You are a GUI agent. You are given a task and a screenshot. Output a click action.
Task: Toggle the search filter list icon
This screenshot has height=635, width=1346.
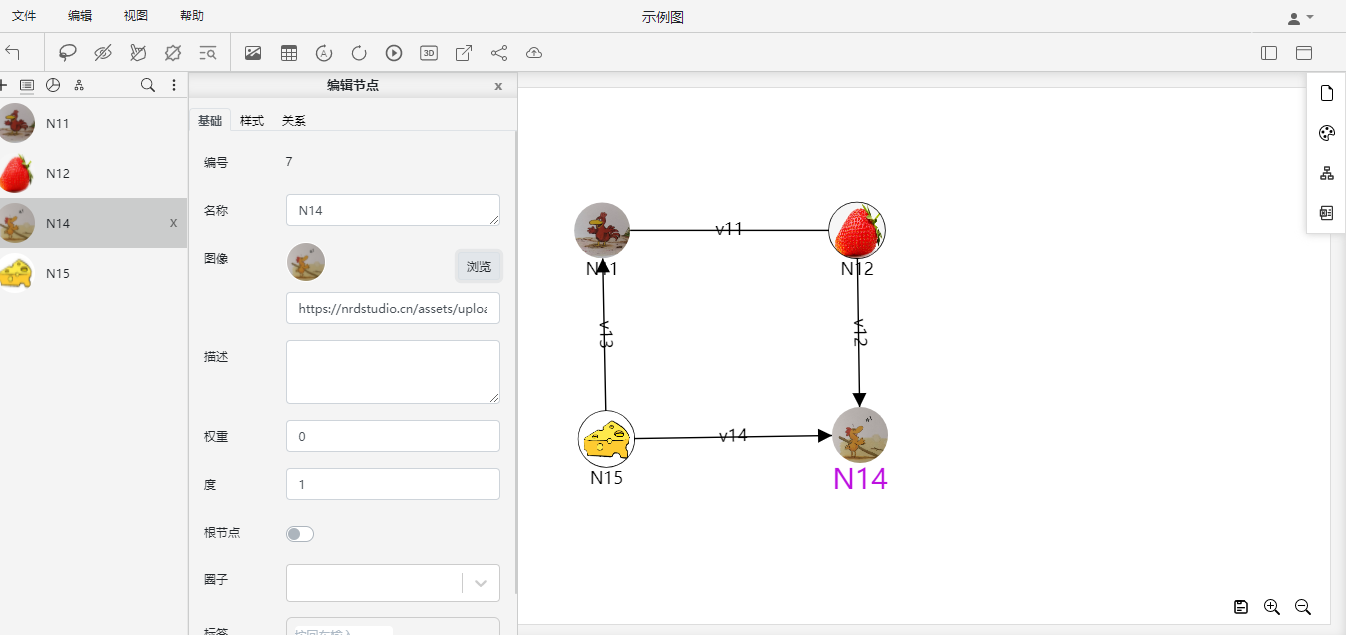(x=208, y=52)
